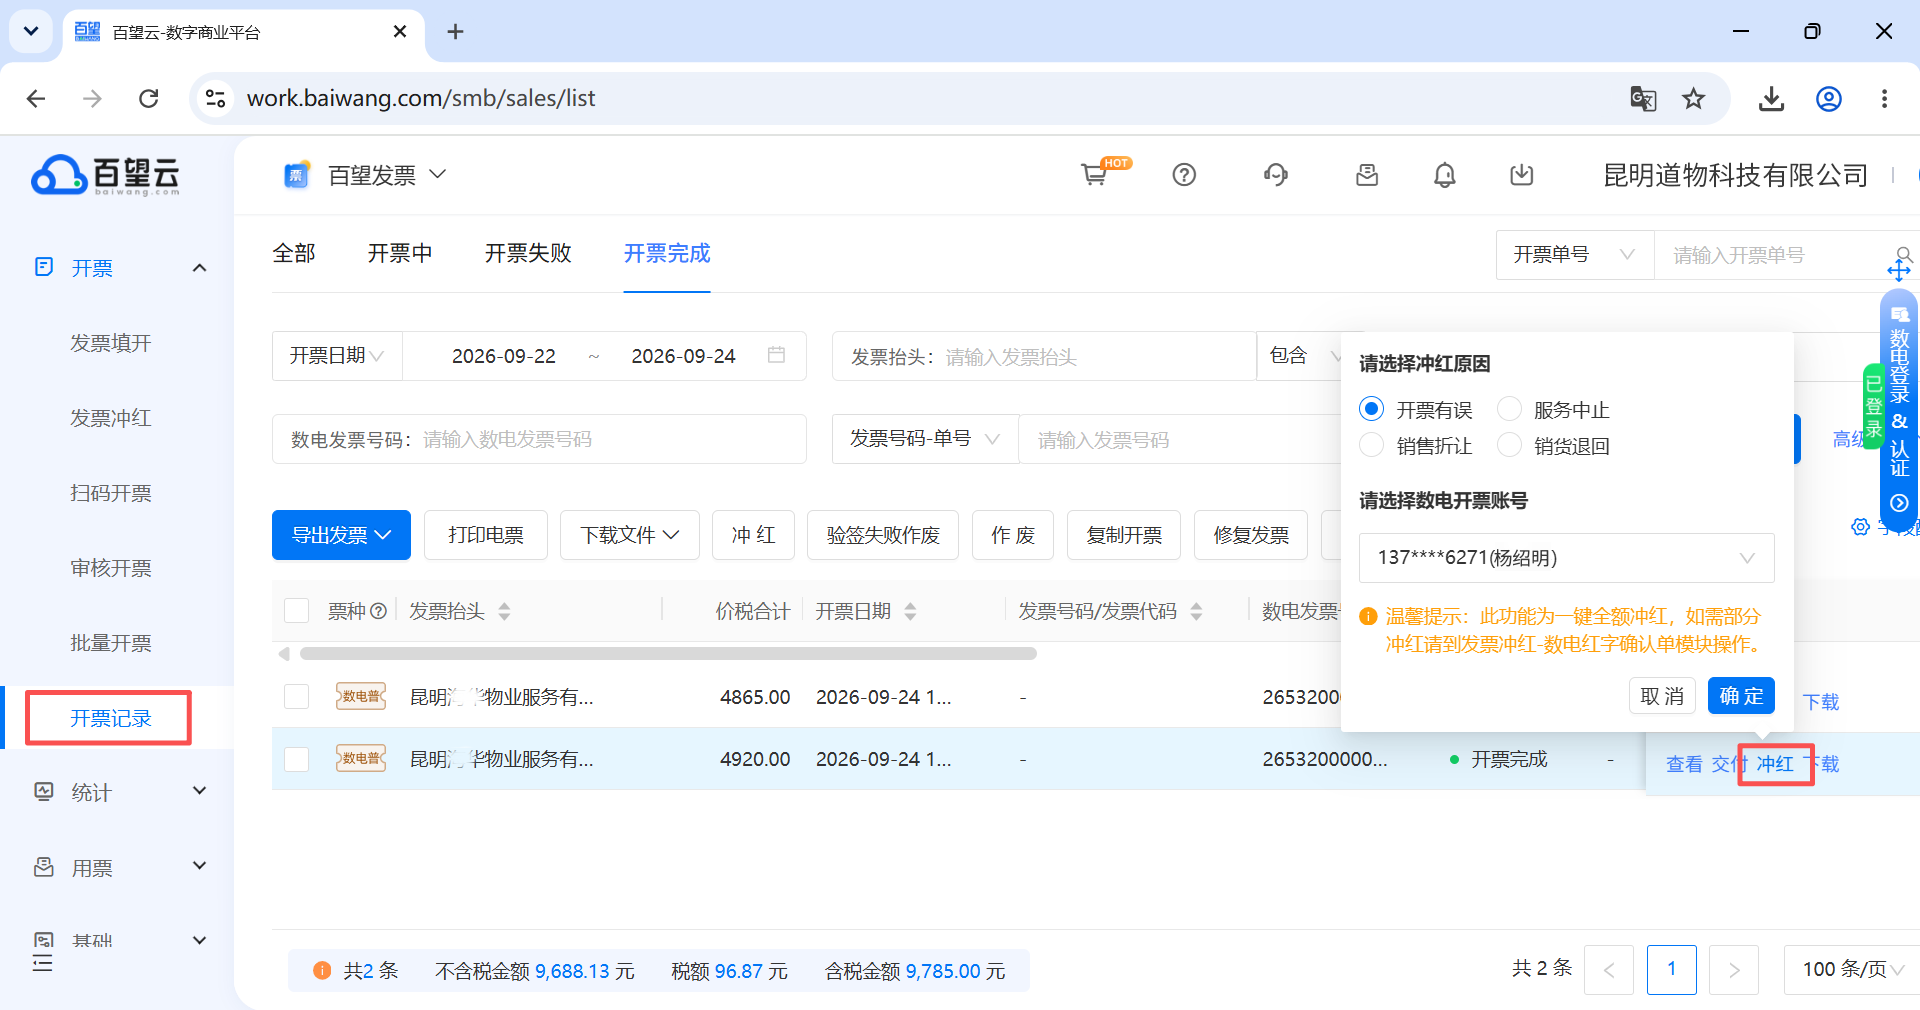Select the 服务中止 reason

point(1509,409)
